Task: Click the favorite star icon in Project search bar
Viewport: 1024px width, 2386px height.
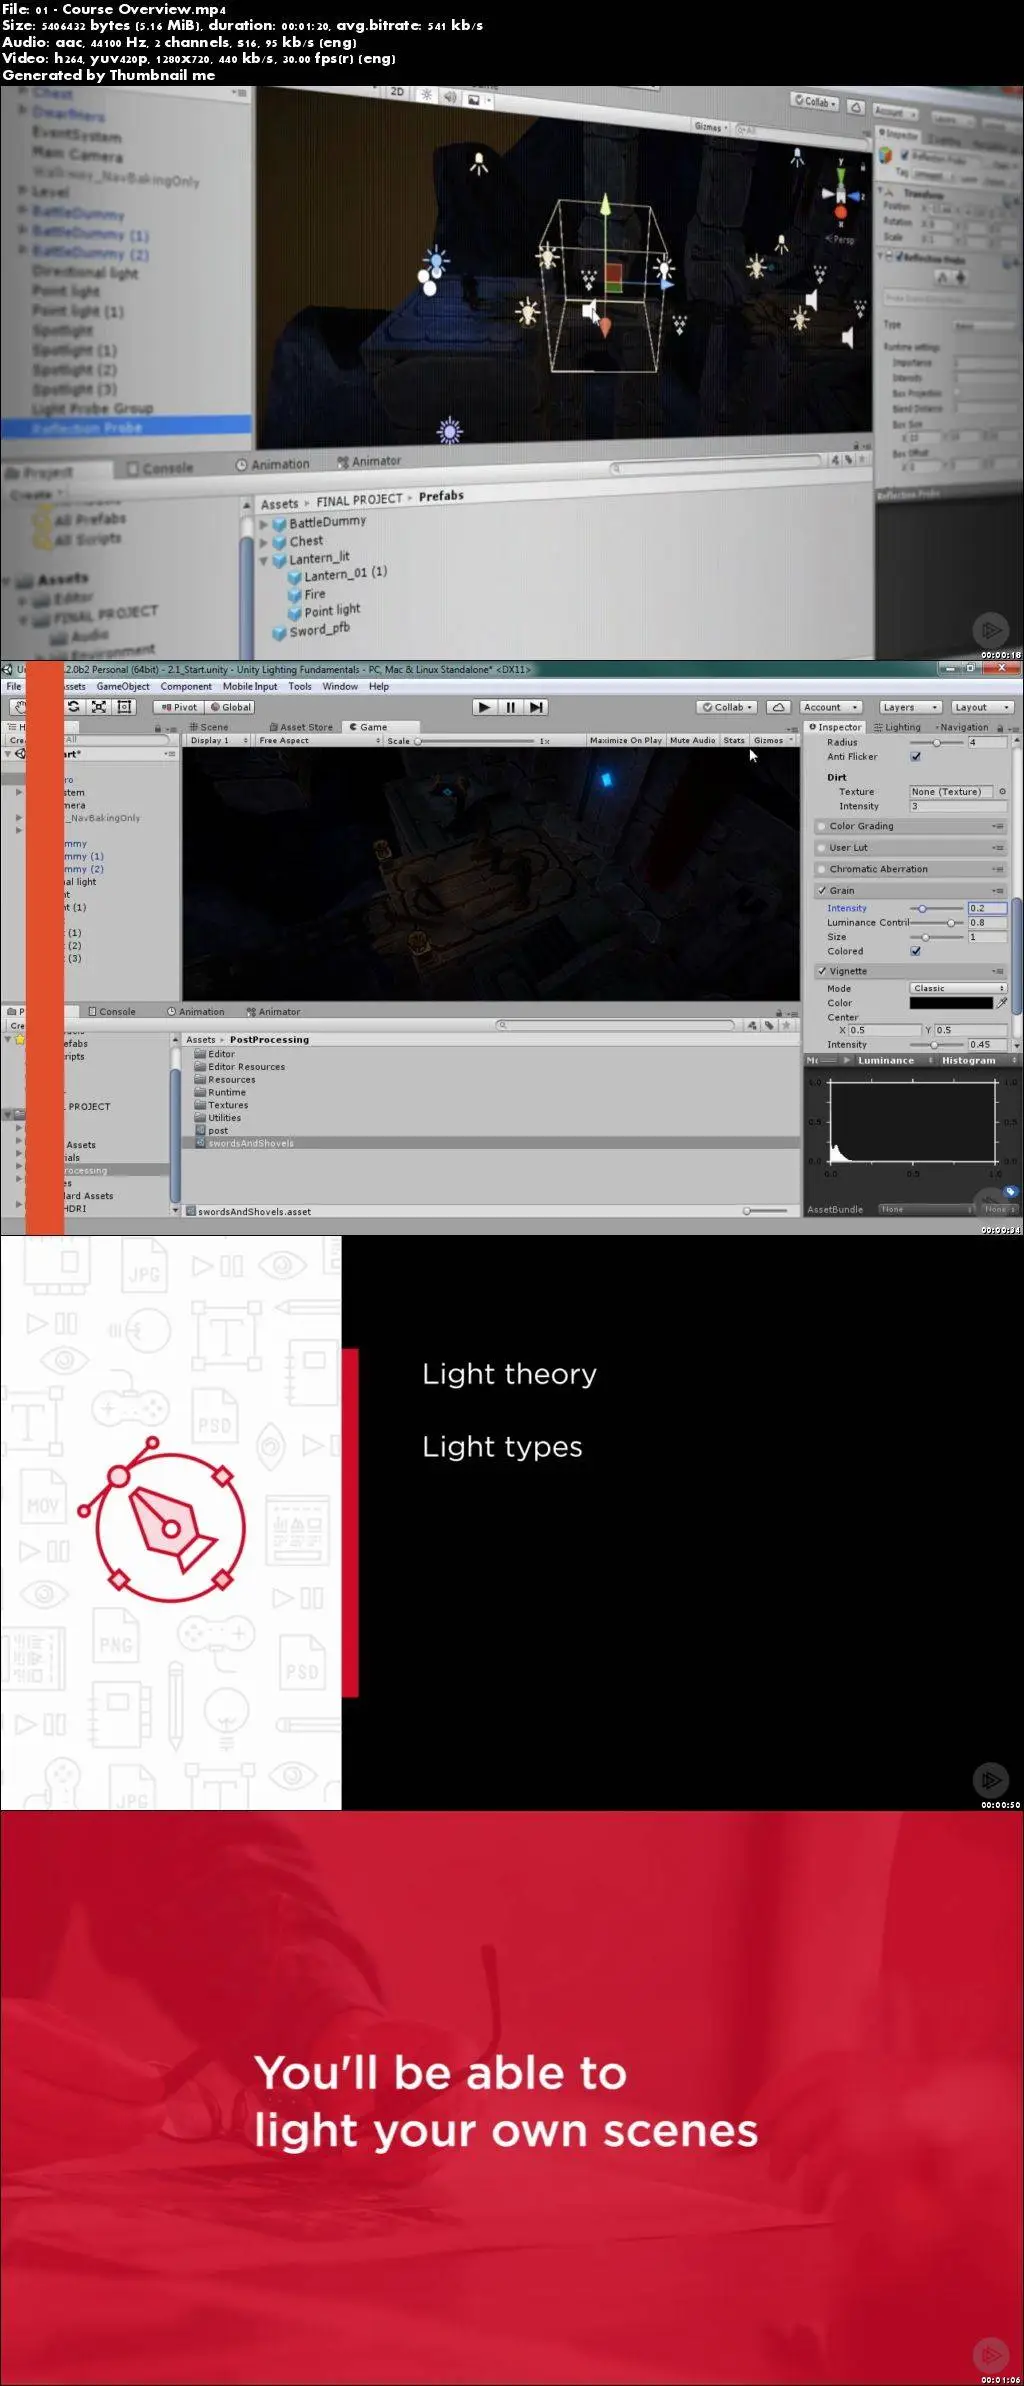Action: [x=787, y=1025]
